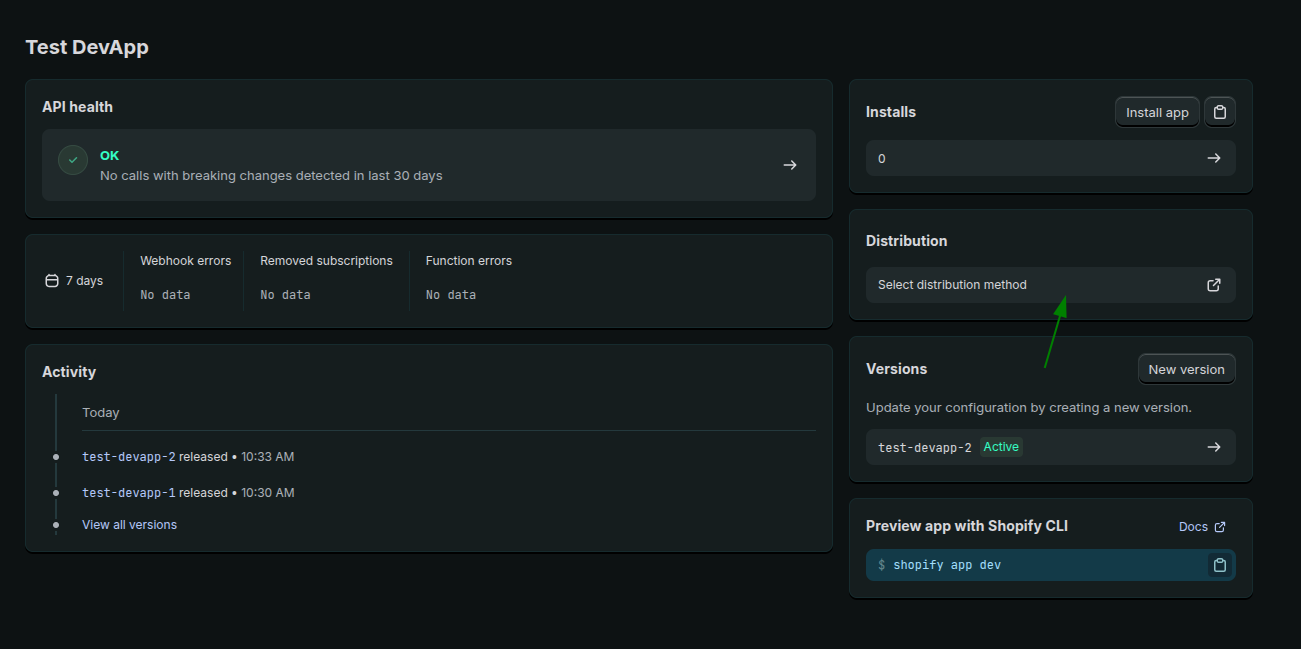Click the Function errors stat
This screenshot has height=649, width=1301.
point(468,260)
